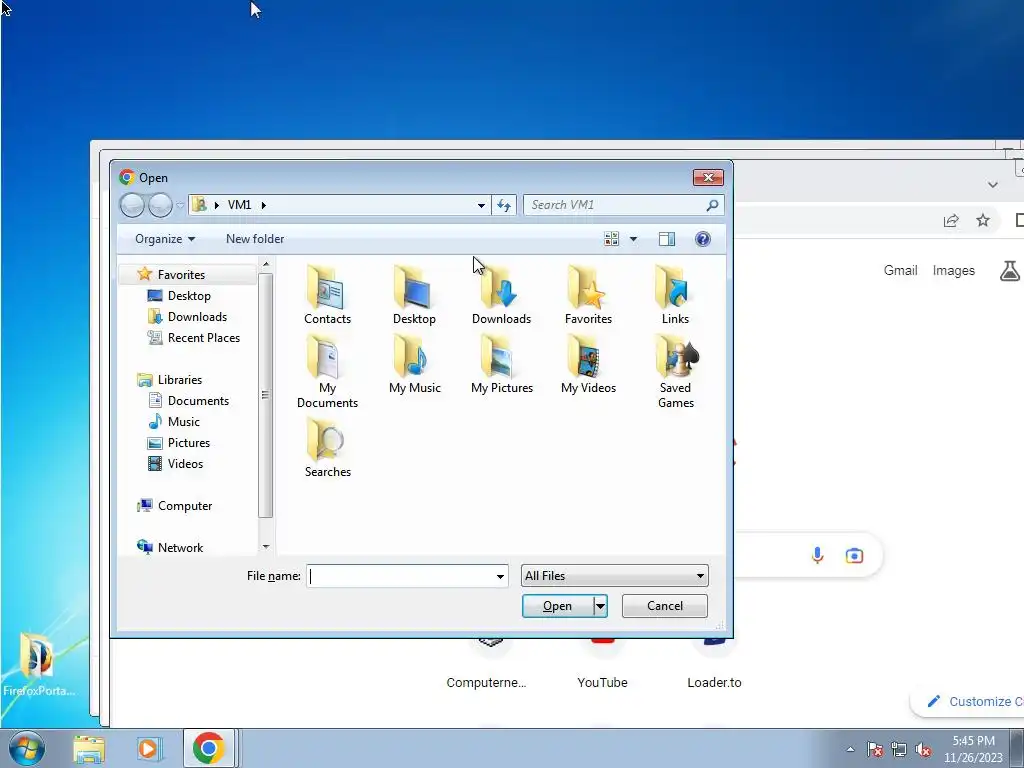
Task: Select the My Music folder
Action: (x=414, y=363)
